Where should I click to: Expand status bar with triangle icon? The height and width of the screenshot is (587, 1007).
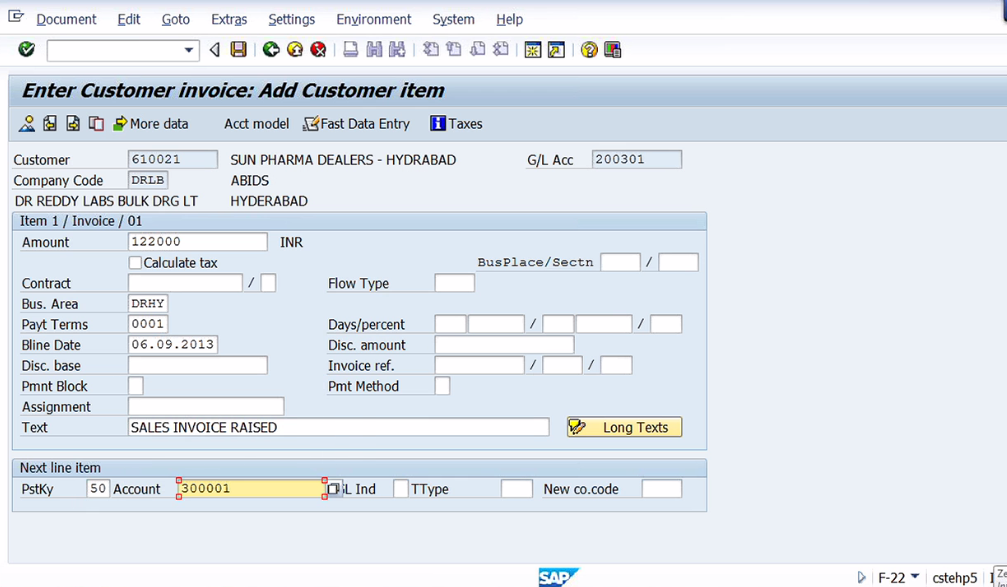[862, 577]
